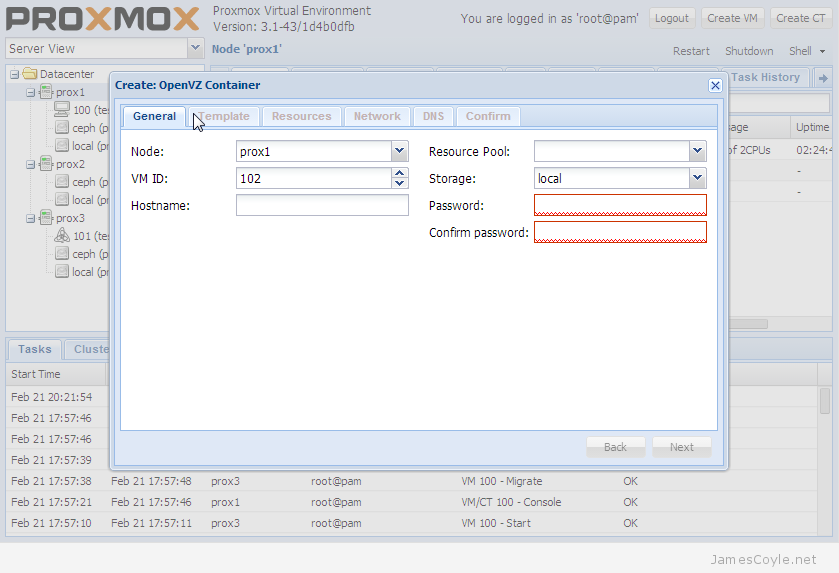
Task: Select the General tab
Action: [x=154, y=116]
